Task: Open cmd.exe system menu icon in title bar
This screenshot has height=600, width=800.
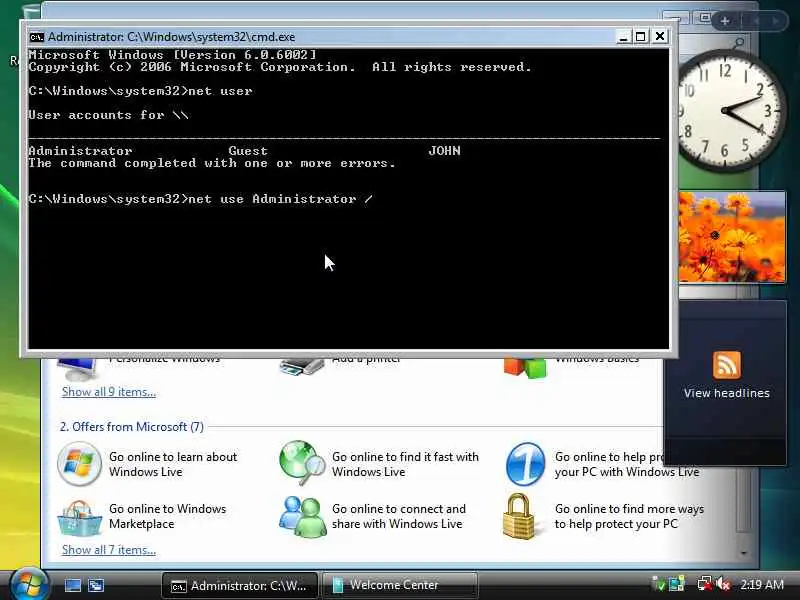Action: 37,37
